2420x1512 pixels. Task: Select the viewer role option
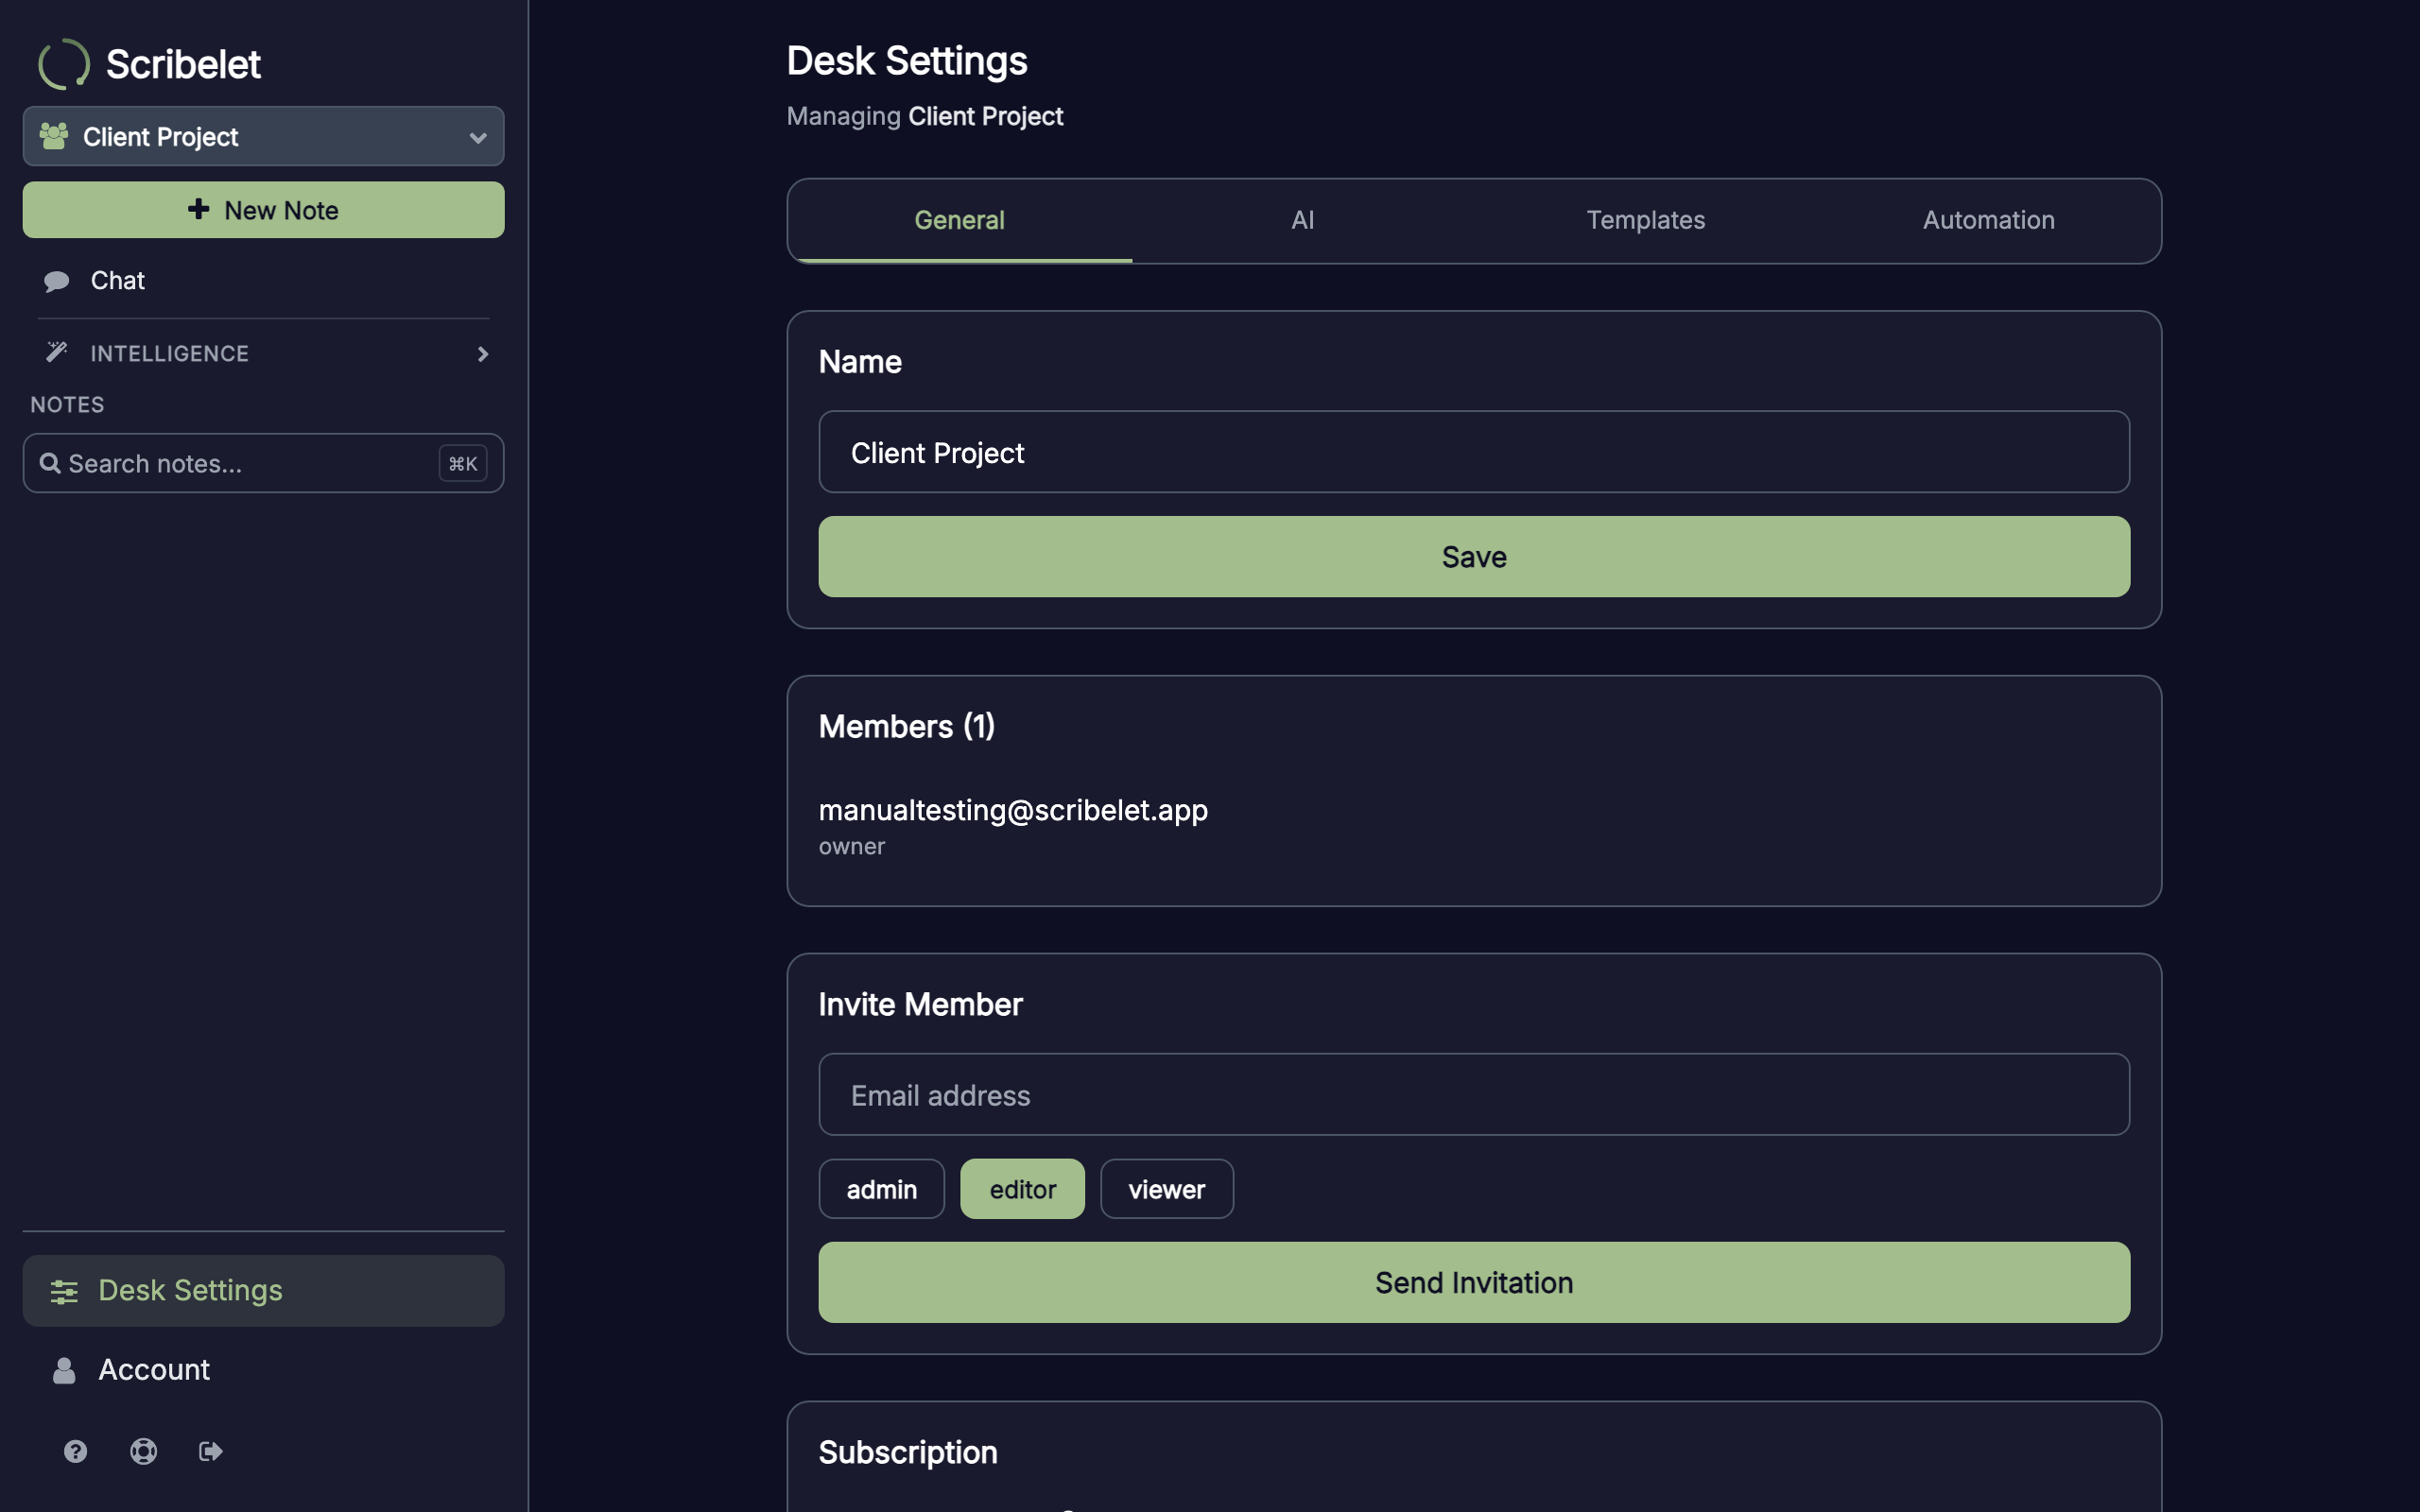[1166, 1189]
